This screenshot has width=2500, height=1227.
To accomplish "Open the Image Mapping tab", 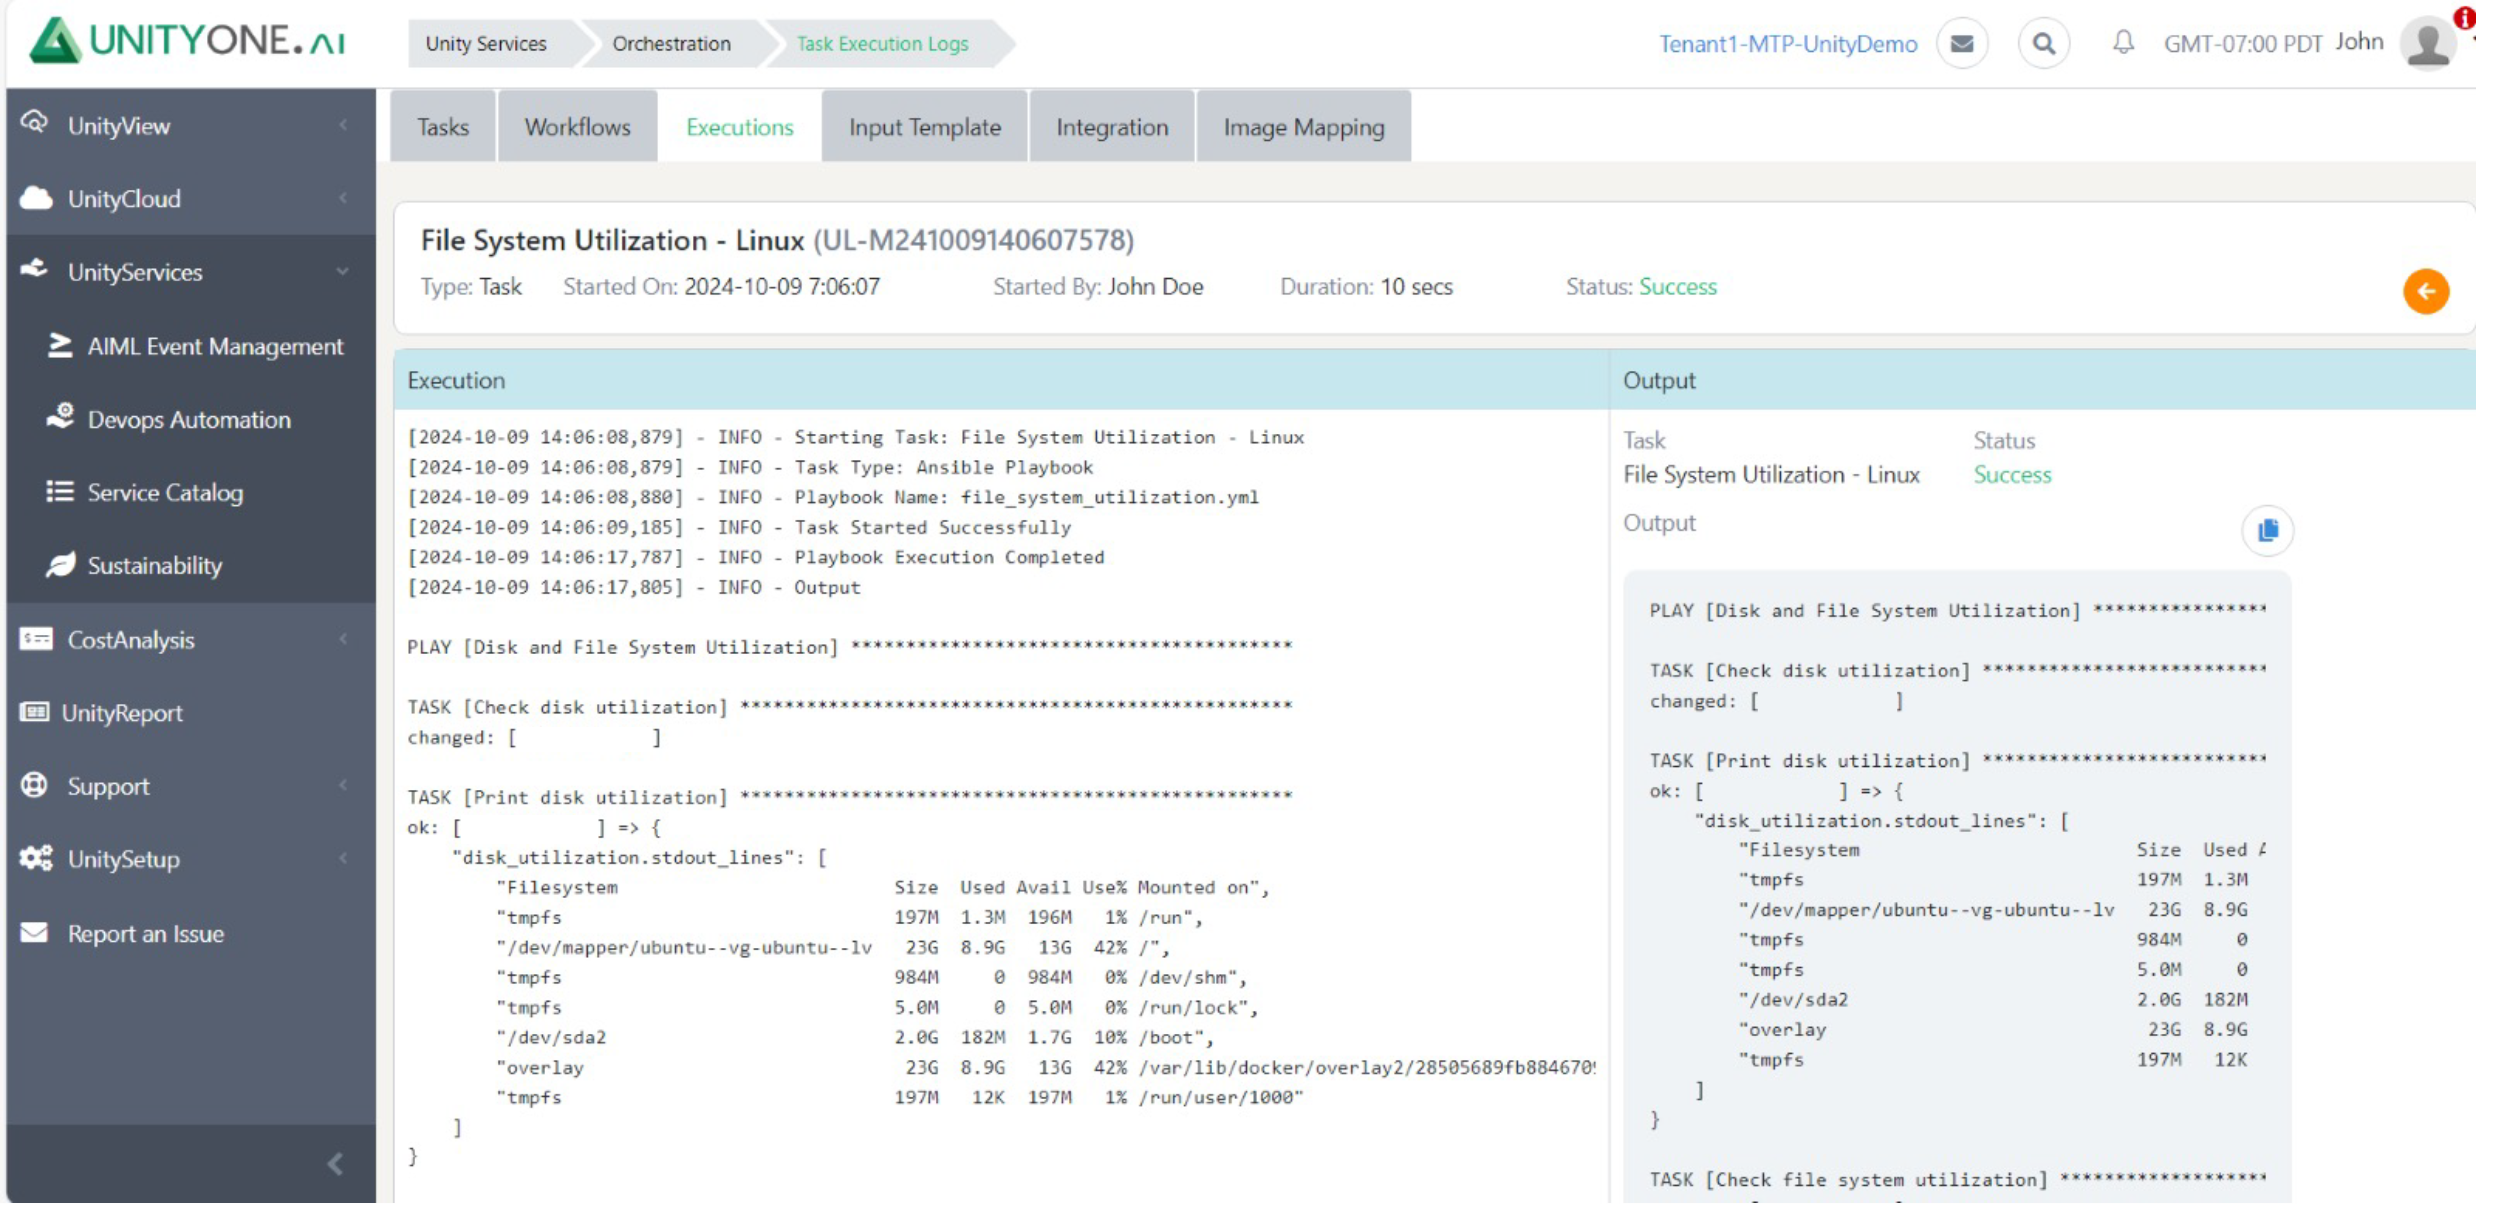I will pos(1303,127).
